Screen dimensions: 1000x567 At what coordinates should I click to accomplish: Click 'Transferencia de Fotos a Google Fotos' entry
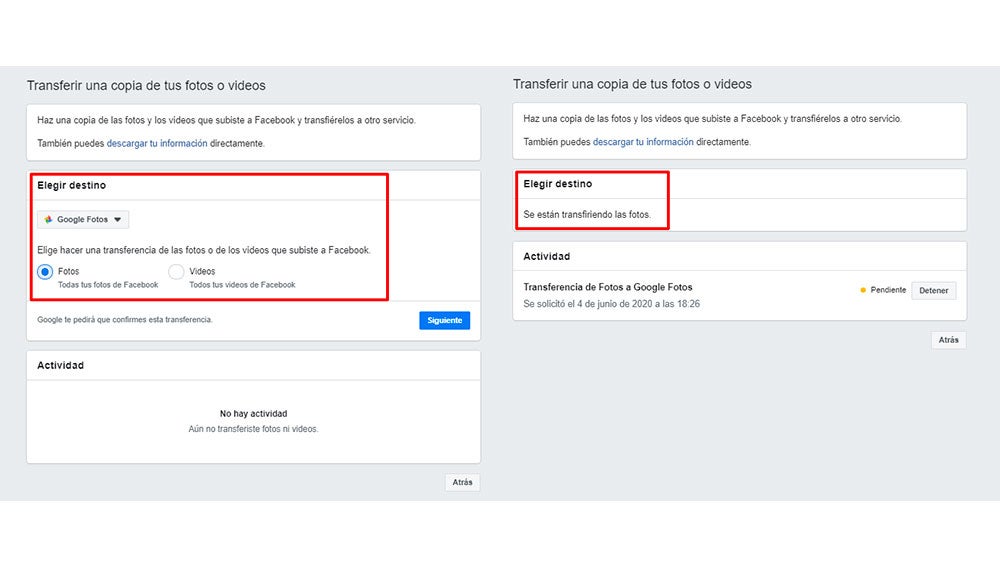pyautogui.click(x=608, y=287)
